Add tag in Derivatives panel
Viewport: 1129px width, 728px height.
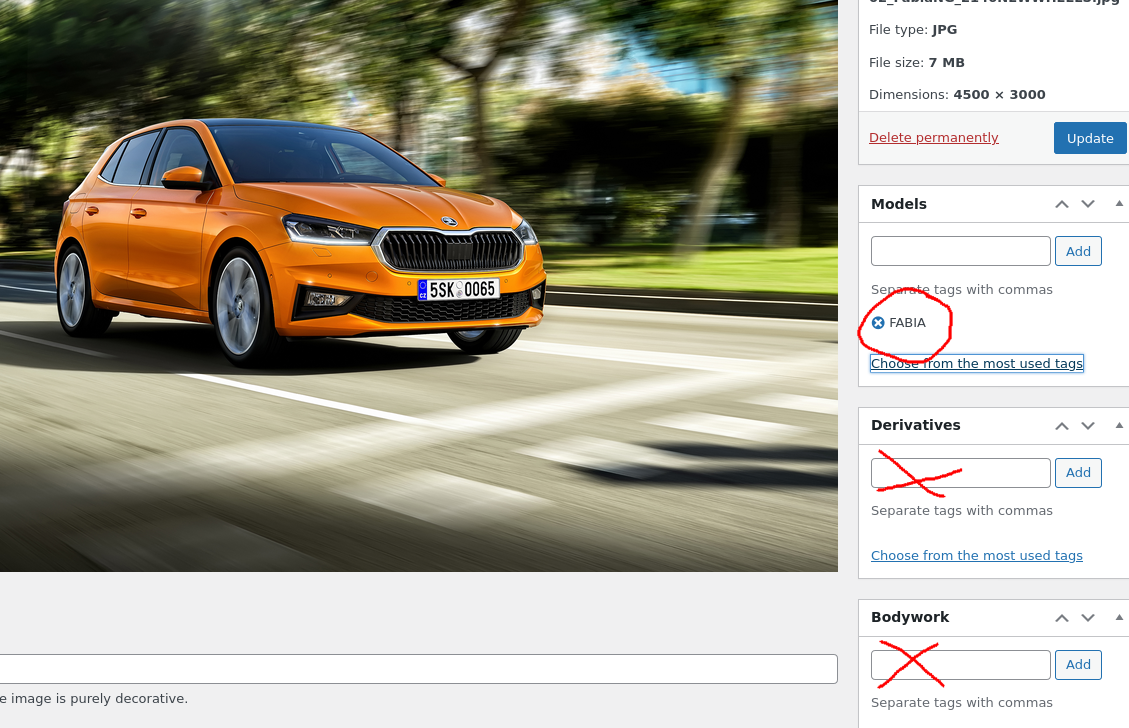tap(1078, 472)
